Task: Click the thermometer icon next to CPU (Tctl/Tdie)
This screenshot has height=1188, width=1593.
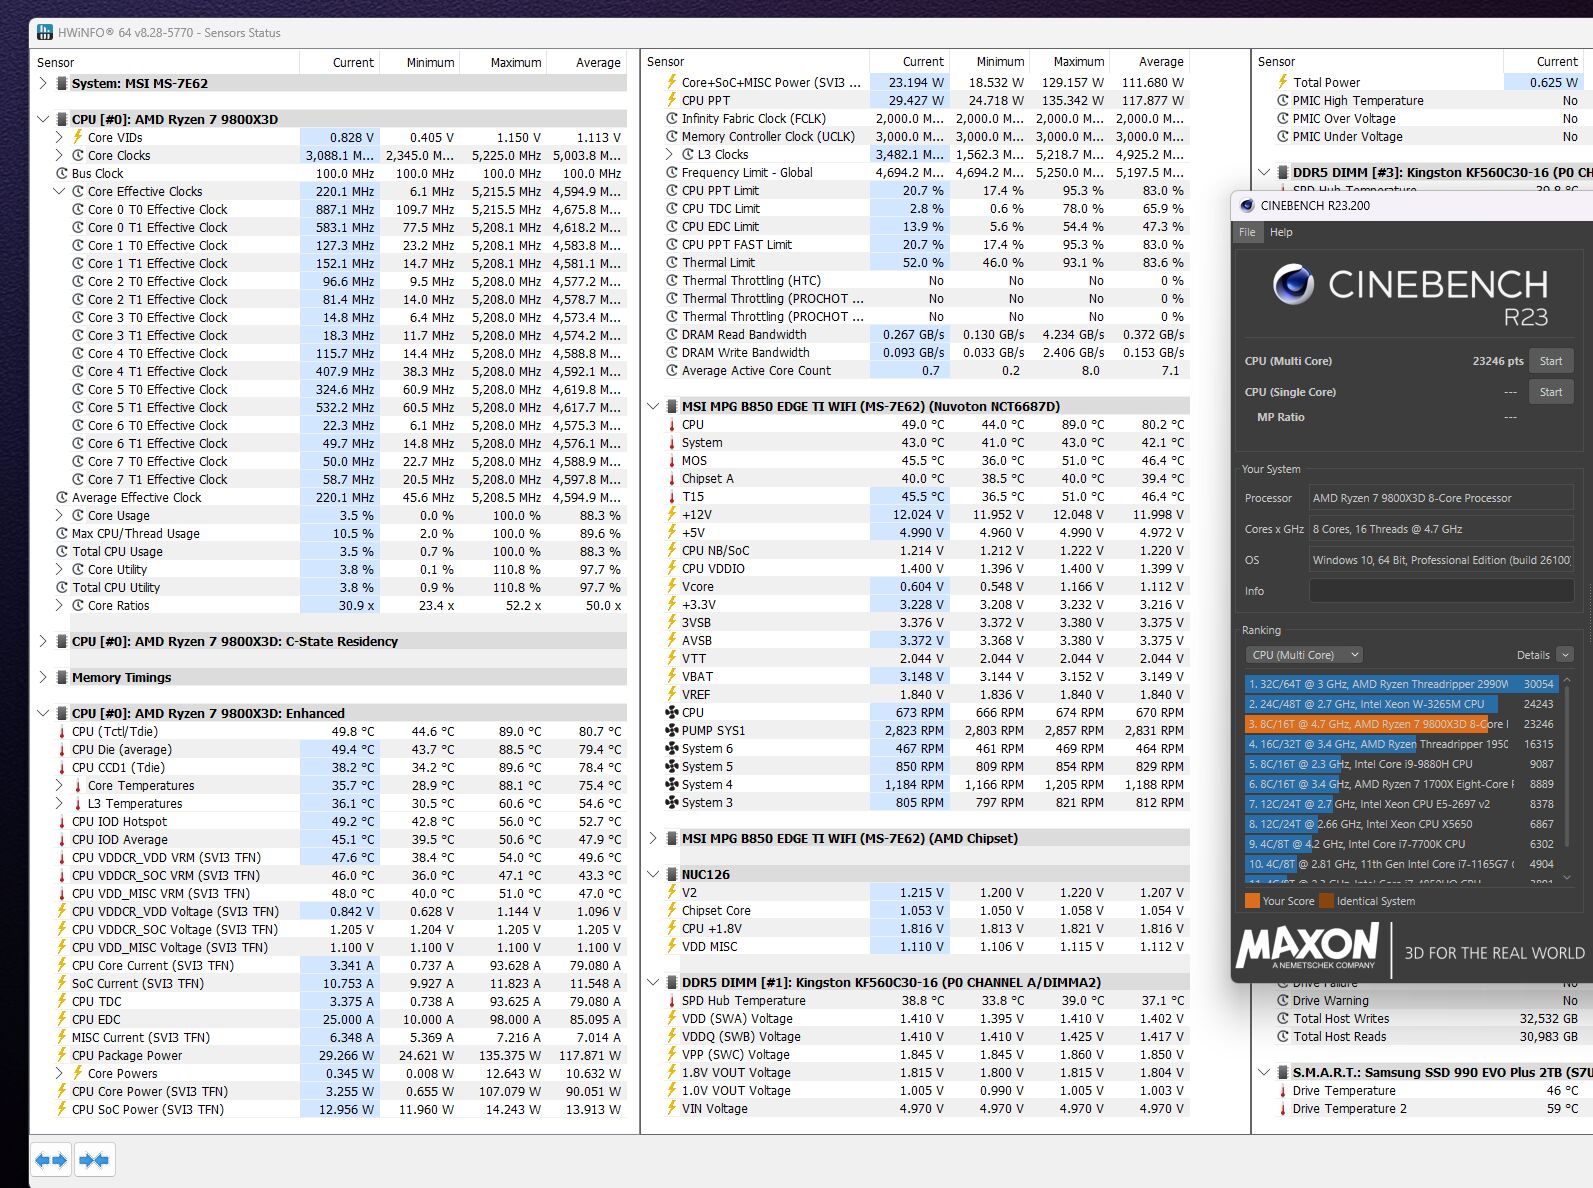Action: 62,732
